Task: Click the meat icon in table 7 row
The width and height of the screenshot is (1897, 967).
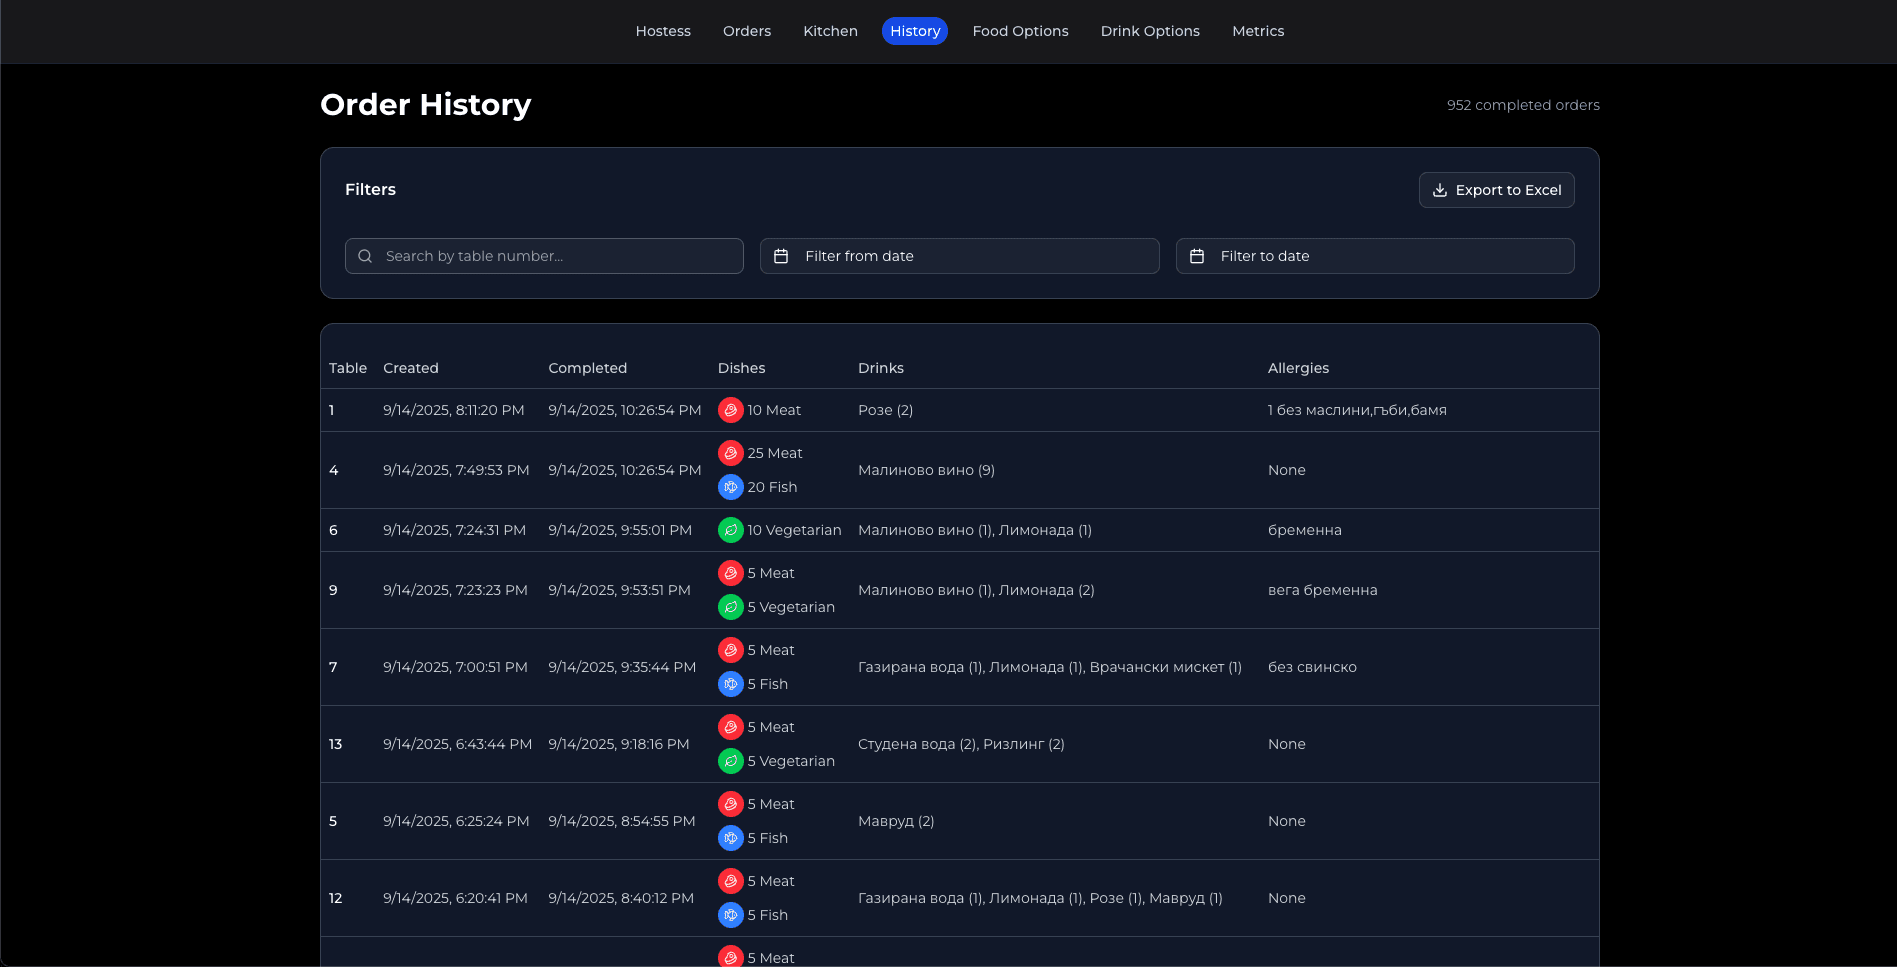Action: (x=731, y=650)
